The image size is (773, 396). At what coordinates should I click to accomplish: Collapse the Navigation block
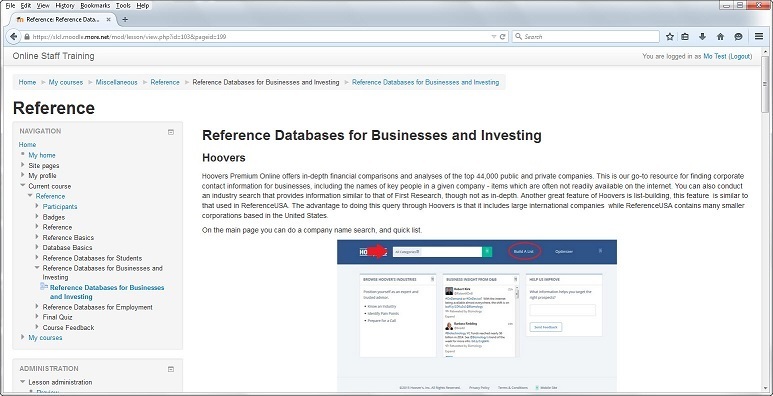click(x=171, y=132)
